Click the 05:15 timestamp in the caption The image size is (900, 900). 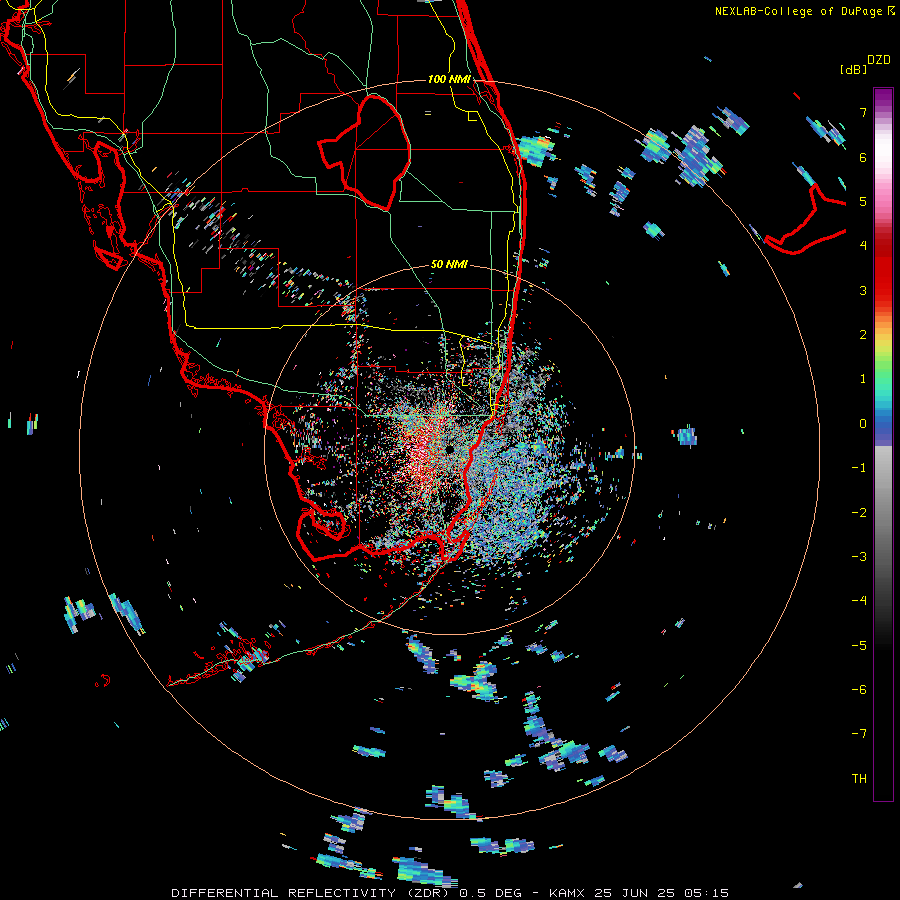click(707, 893)
